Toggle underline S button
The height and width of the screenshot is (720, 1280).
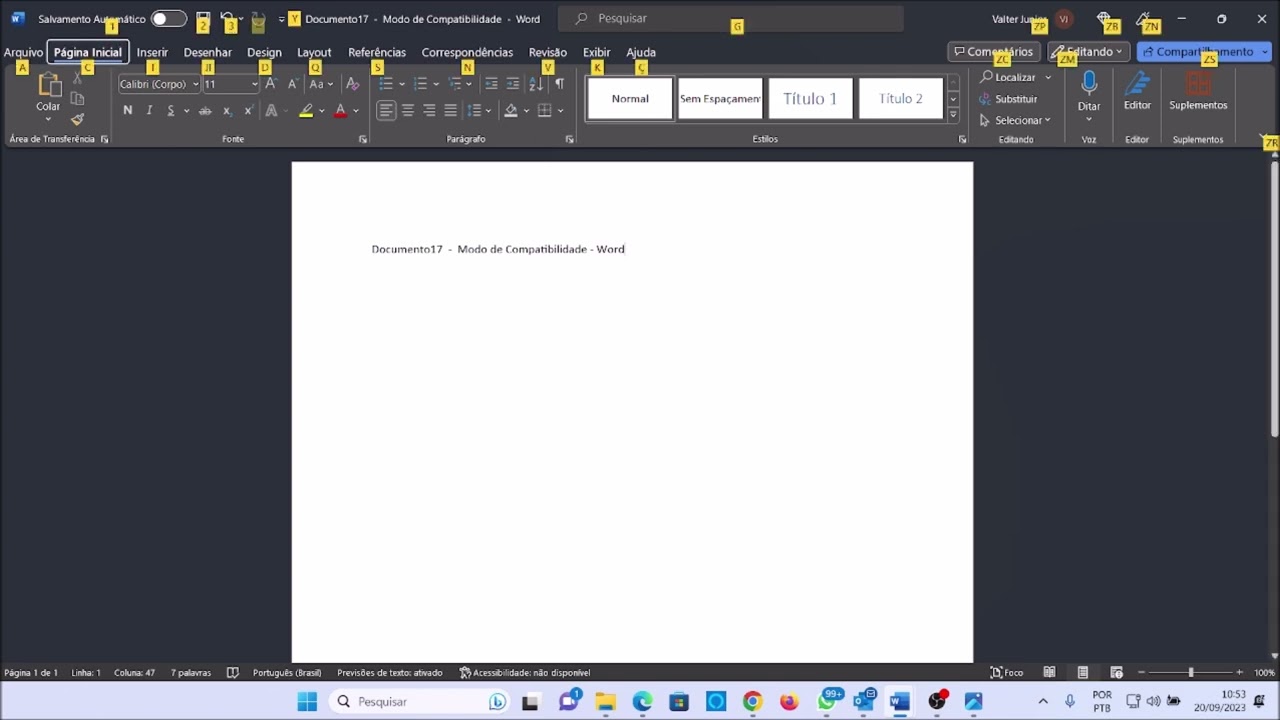pos(171,111)
